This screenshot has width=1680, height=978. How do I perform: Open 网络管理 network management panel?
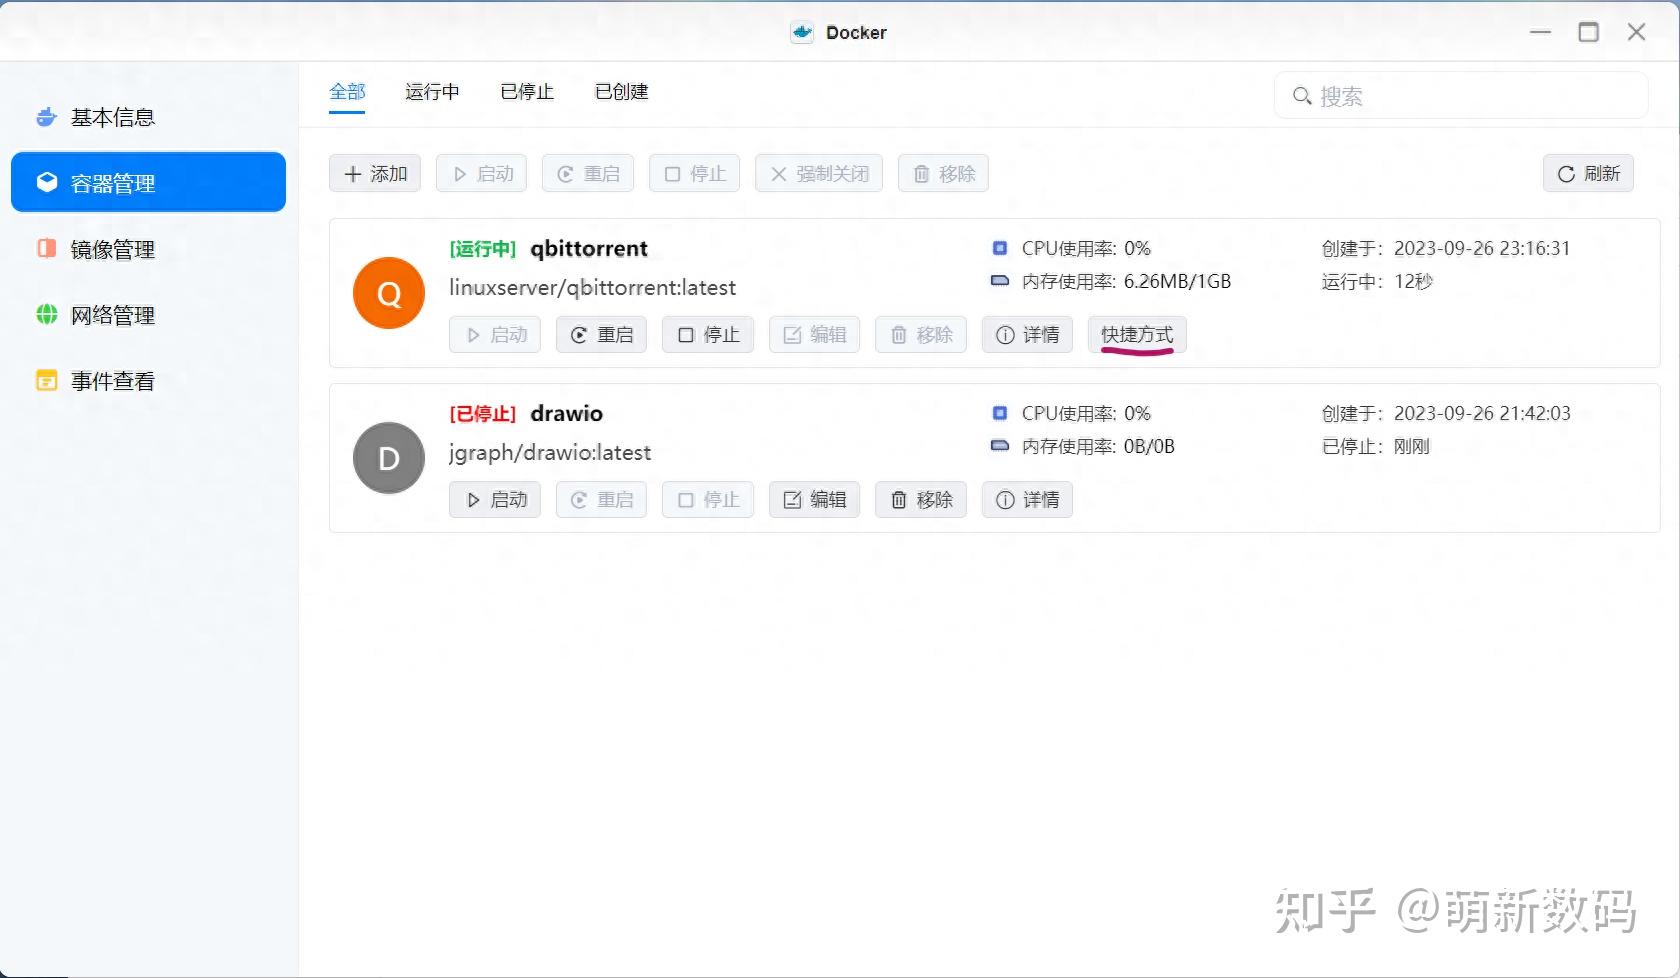tap(111, 314)
